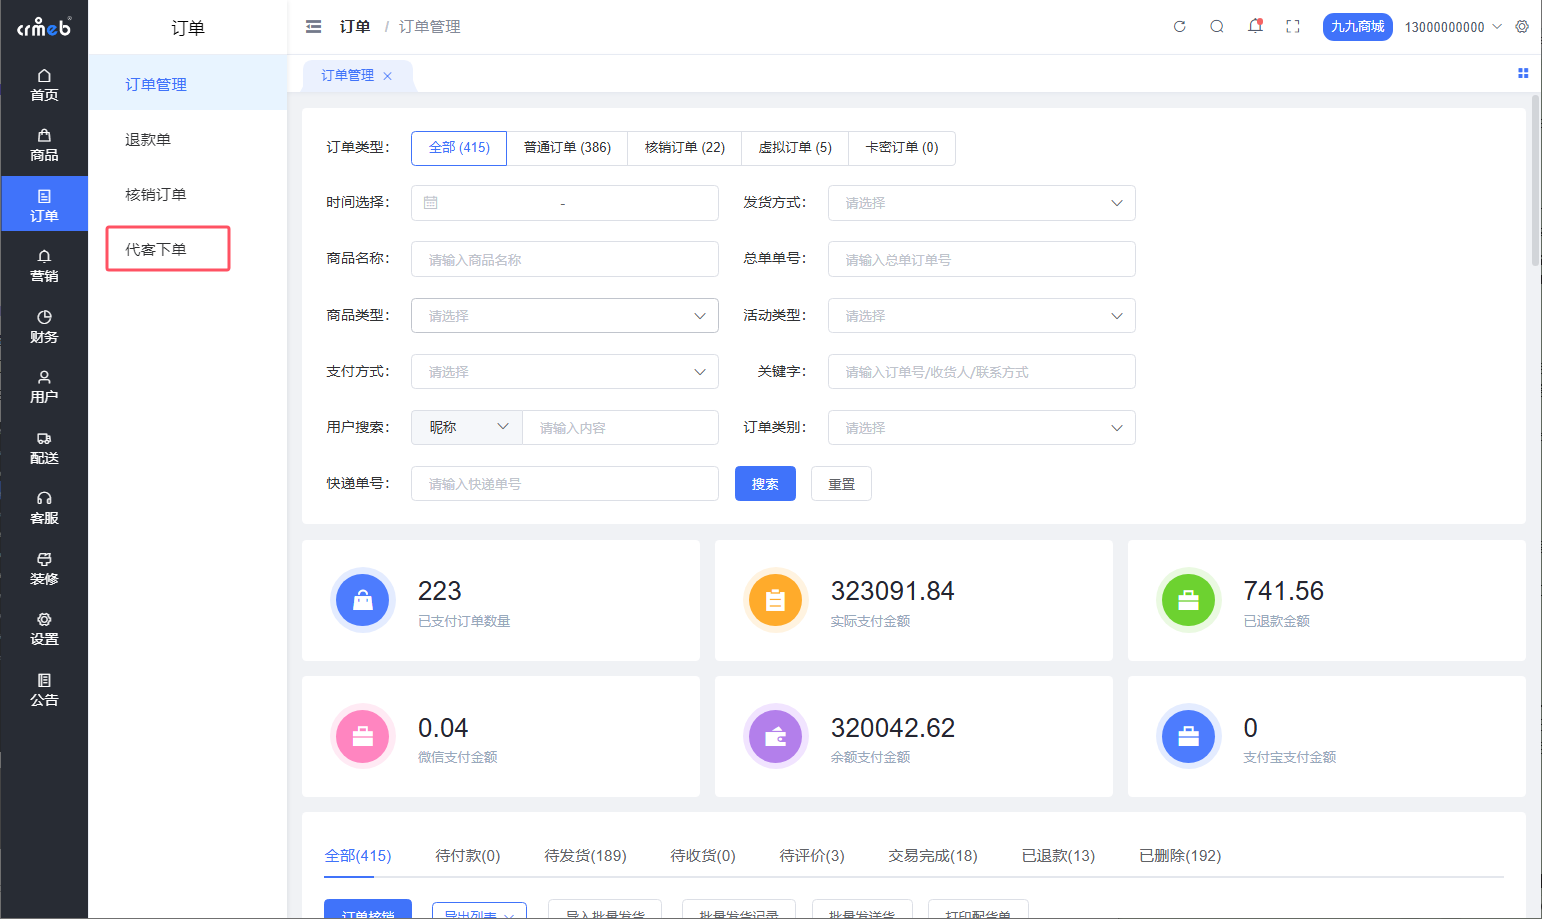Open the notification bell icon
Screen dimensions: 1542x919
pyautogui.click(x=1255, y=27)
